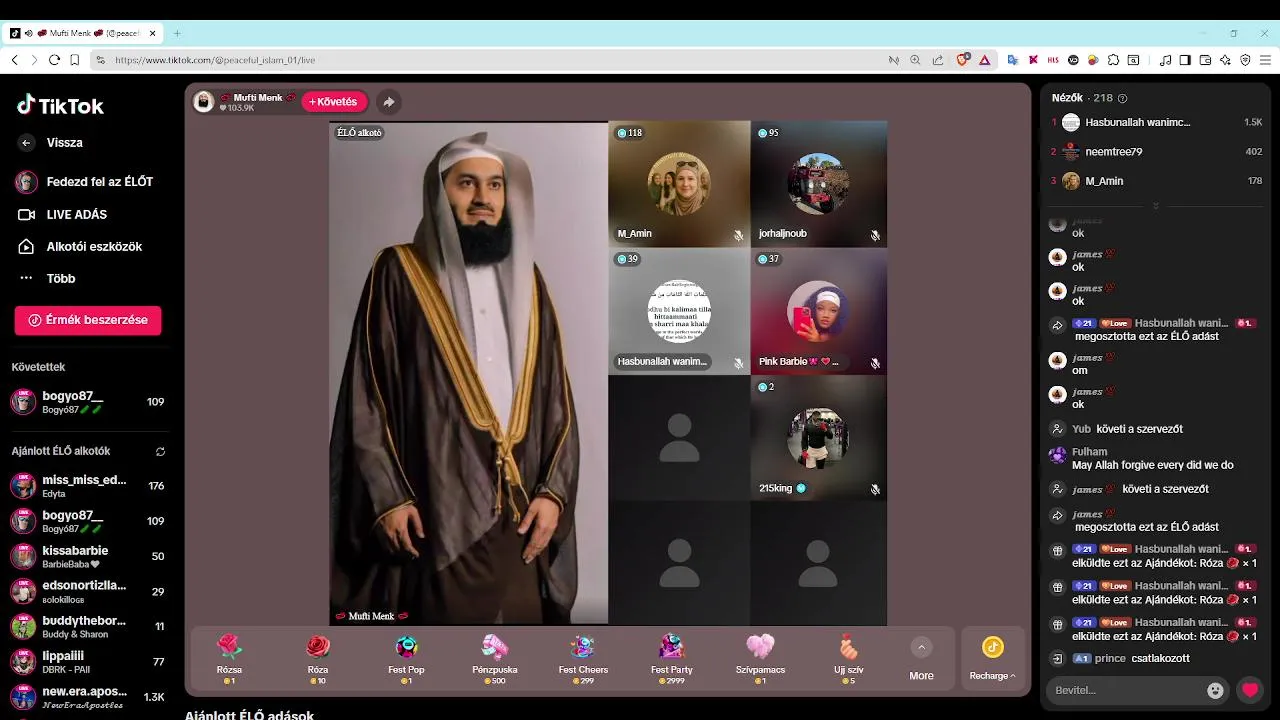This screenshot has height=720, width=1280.
Task: Open followed creator bogyo87__ under Követettek
Action: 88,402
